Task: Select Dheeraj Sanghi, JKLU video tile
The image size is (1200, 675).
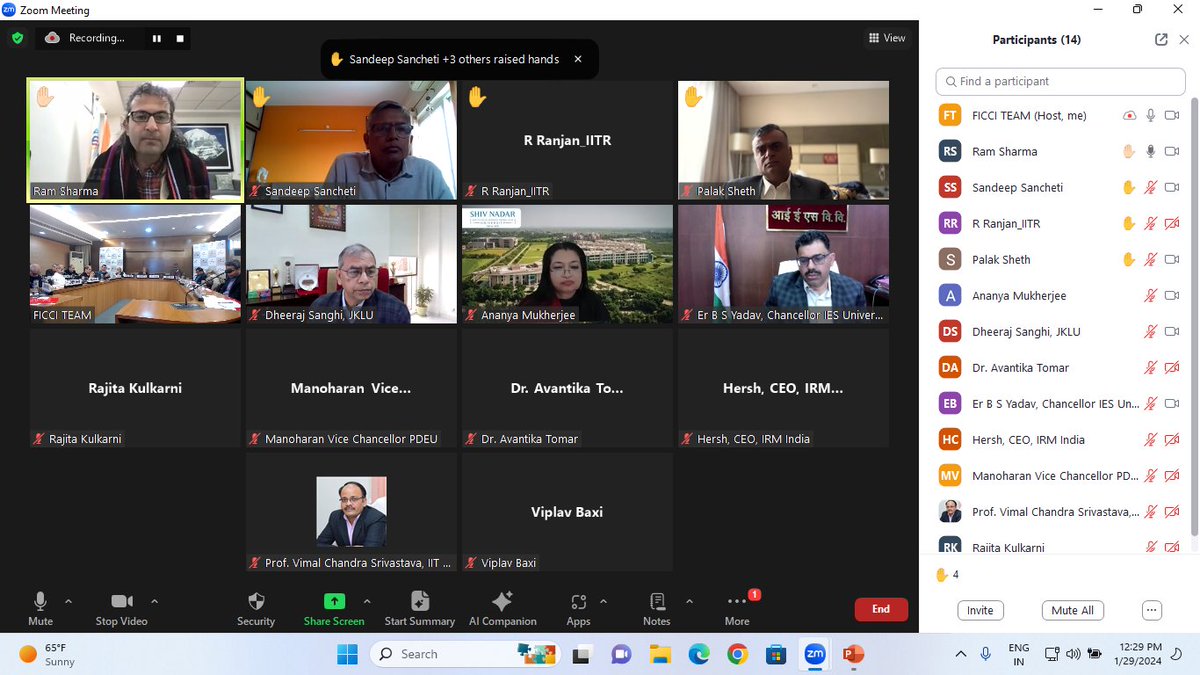Action: (351, 264)
